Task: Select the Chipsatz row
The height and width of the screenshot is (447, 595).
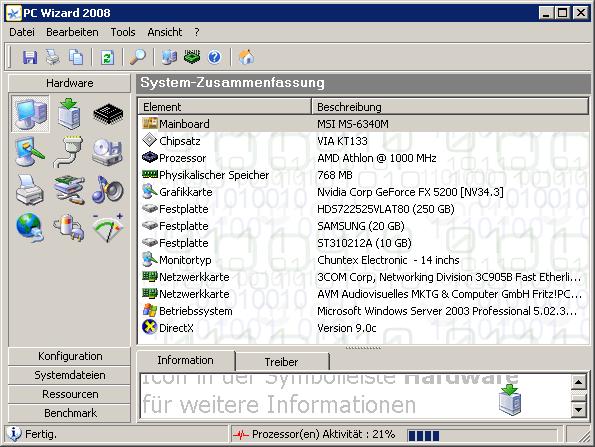Action: coord(364,141)
